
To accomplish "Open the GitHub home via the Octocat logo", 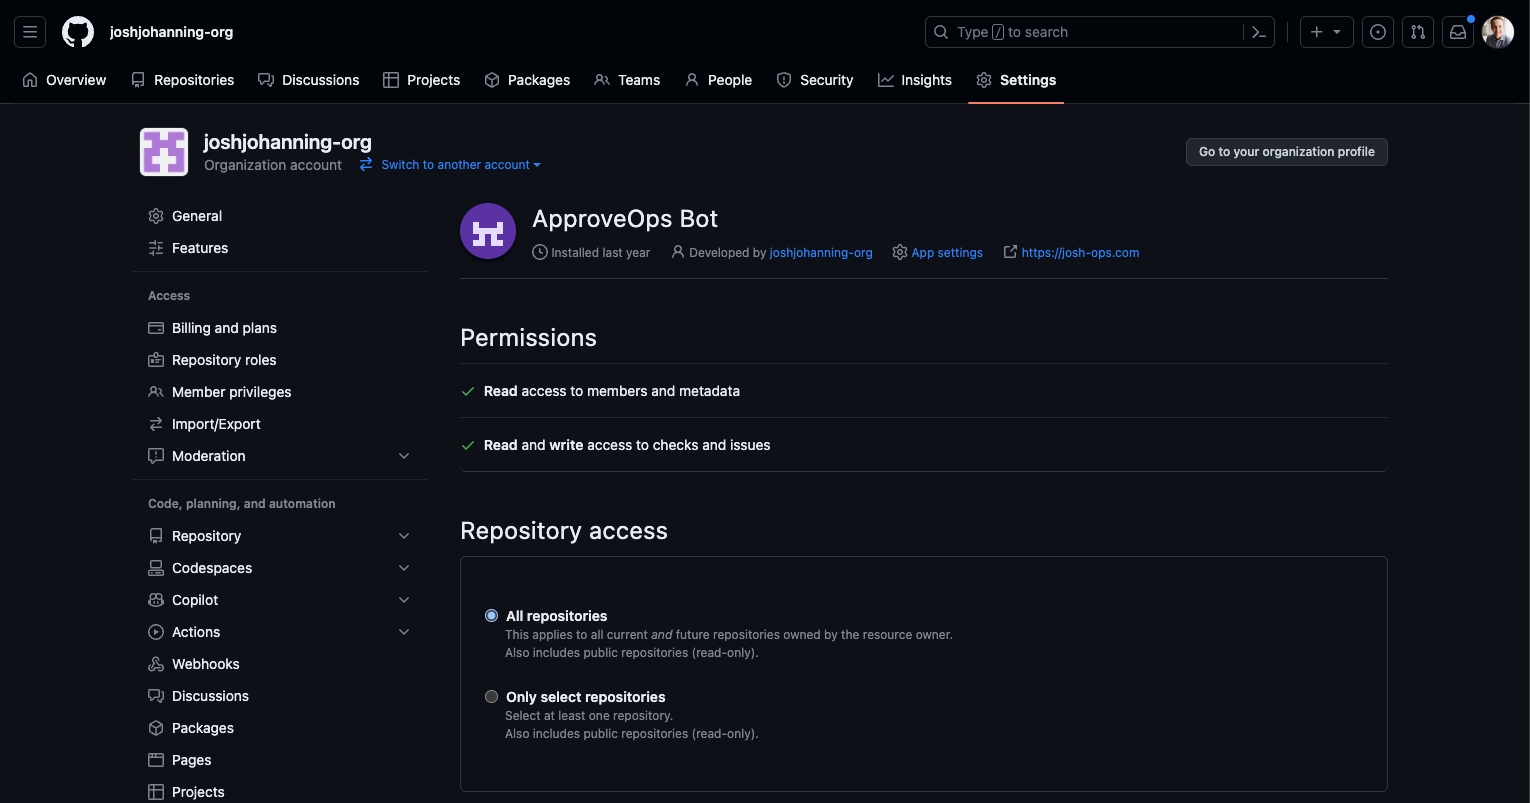I will pyautogui.click(x=77, y=31).
